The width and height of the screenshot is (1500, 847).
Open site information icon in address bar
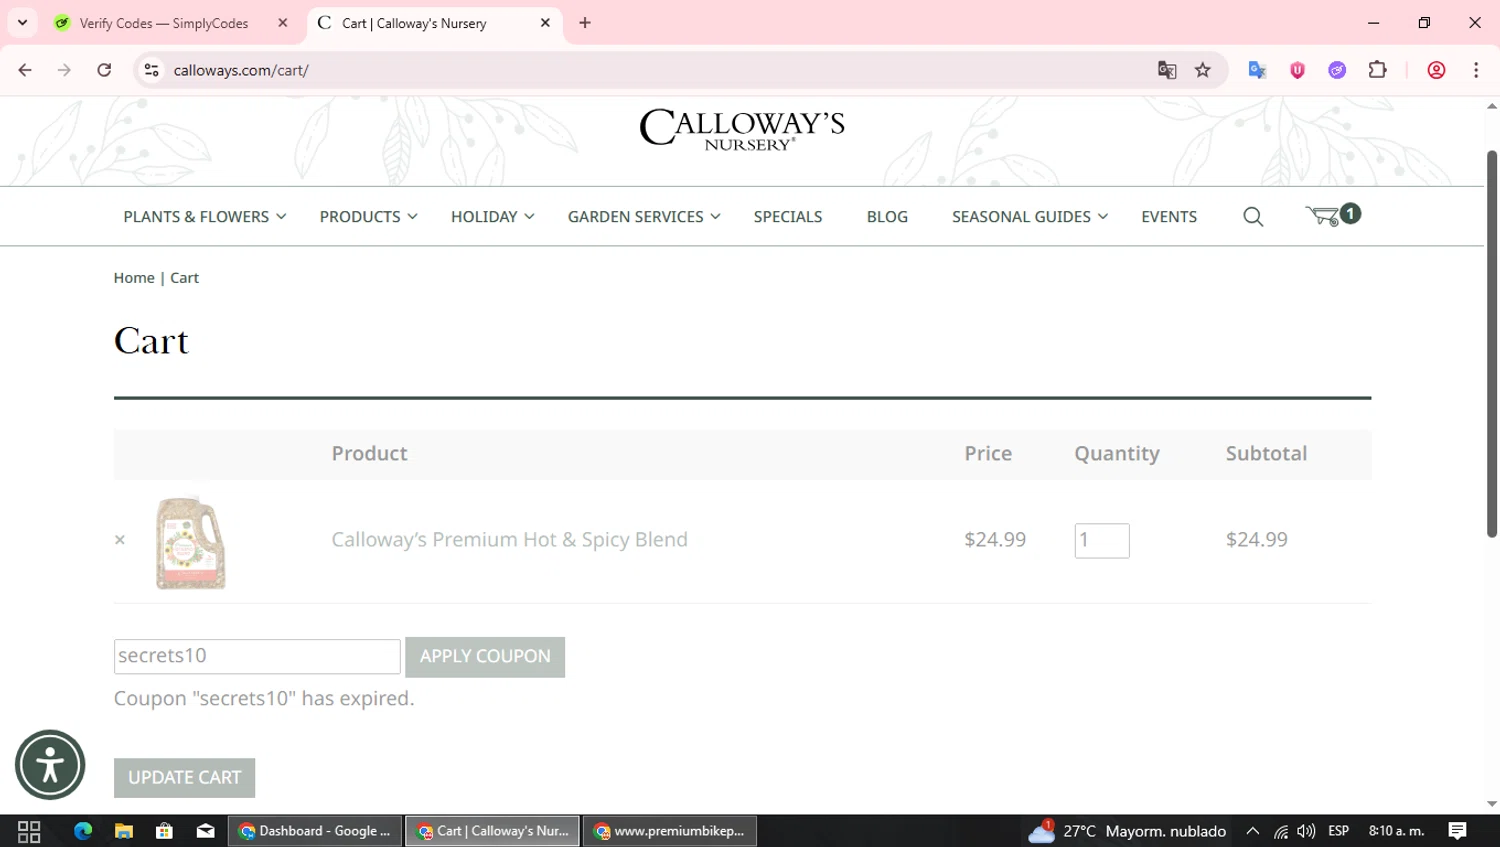(x=151, y=70)
